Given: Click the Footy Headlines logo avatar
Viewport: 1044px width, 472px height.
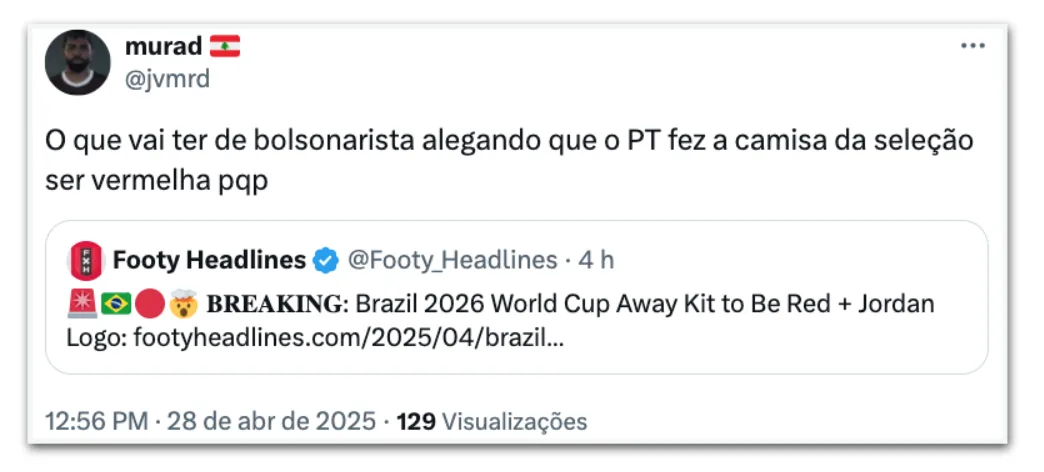Looking at the screenshot, I should click(85, 261).
